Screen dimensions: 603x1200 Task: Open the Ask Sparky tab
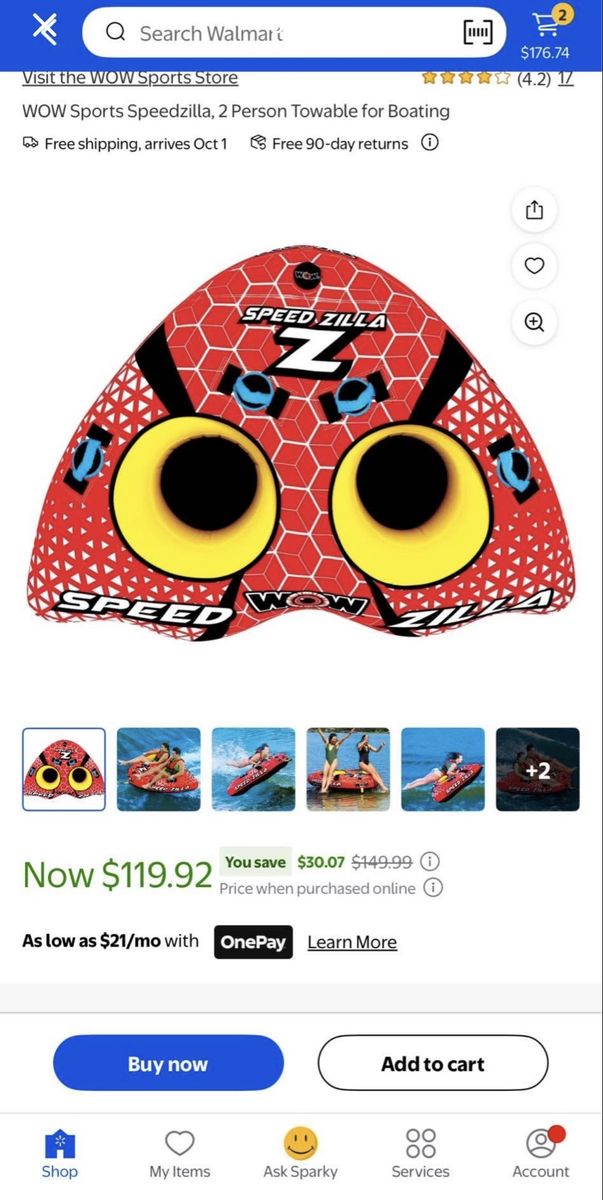point(300,1155)
